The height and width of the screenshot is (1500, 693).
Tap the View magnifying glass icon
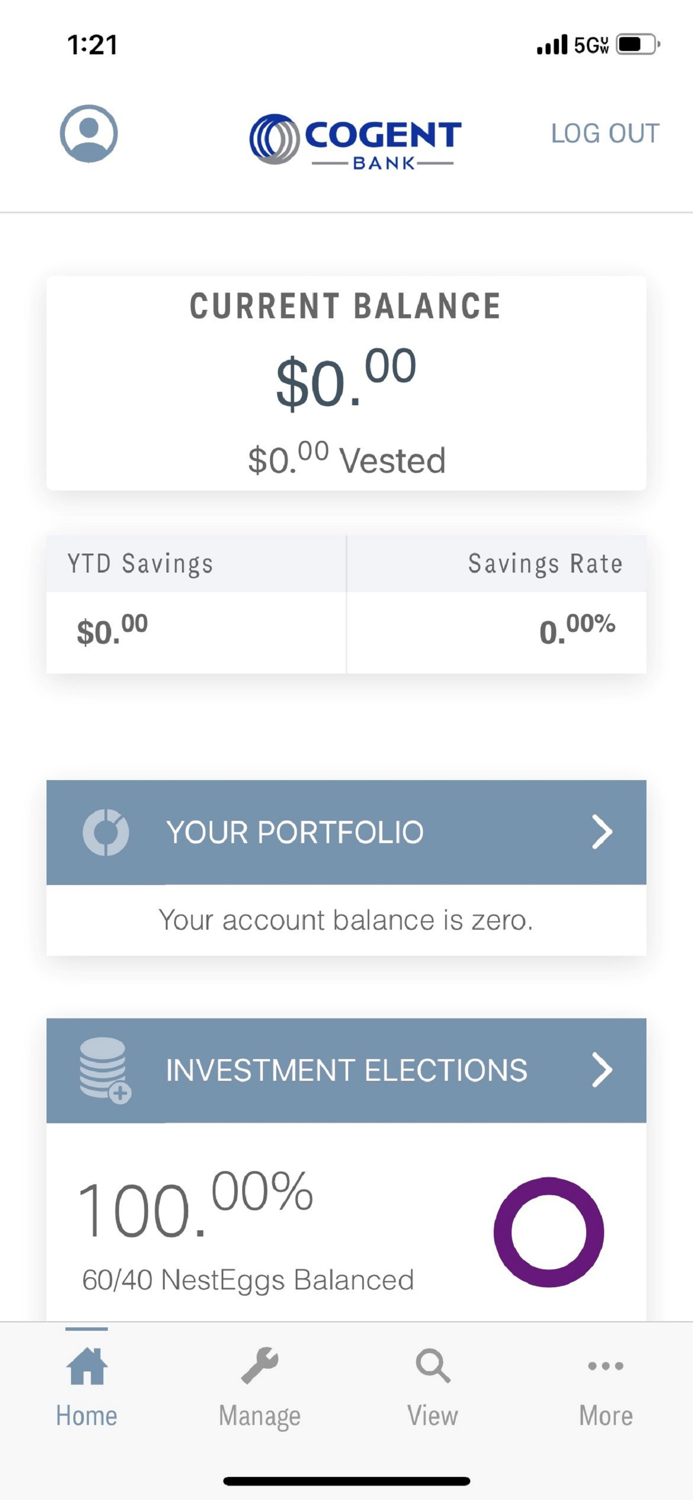click(432, 1365)
